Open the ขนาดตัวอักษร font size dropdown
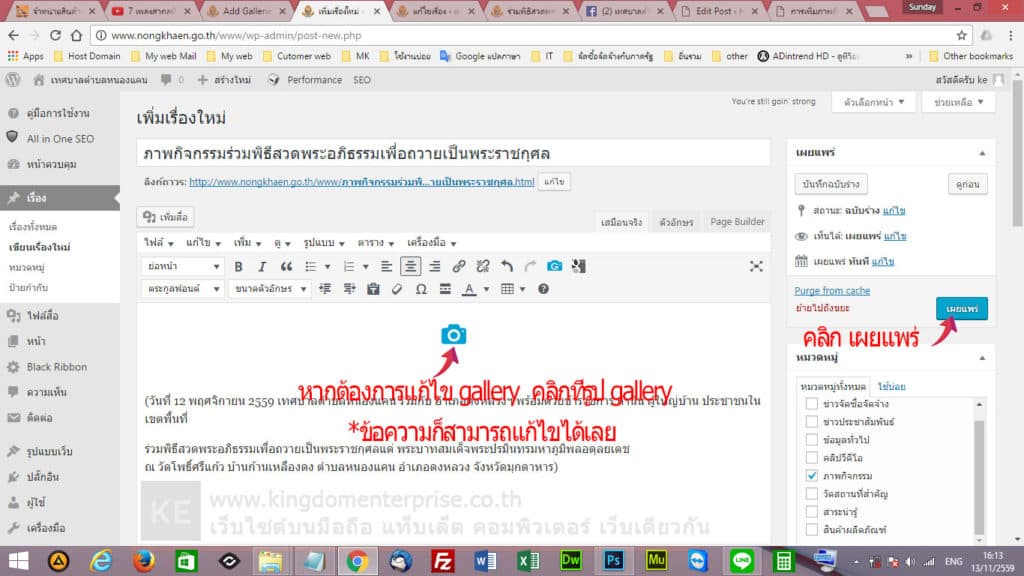The height and width of the screenshot is (576, 1024). (268, 288)
